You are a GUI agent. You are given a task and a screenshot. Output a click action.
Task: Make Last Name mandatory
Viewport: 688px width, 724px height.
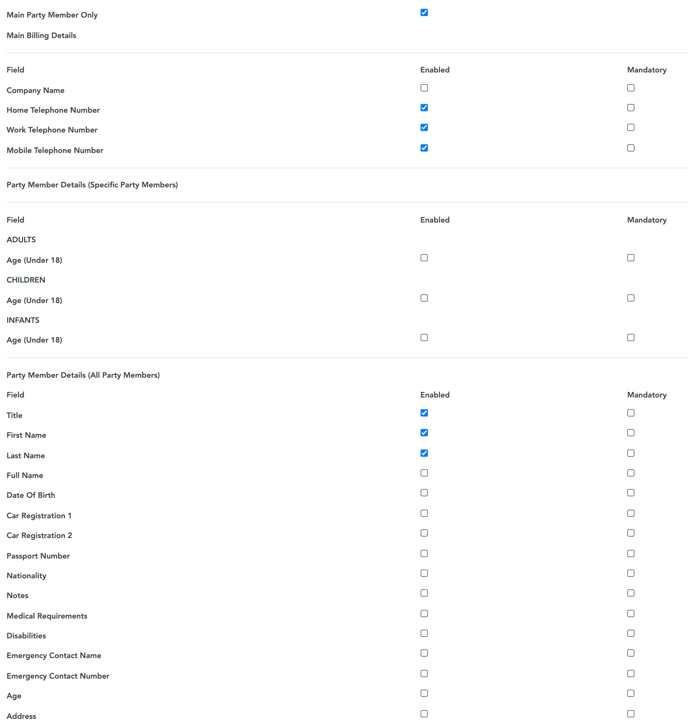(631, 453)
